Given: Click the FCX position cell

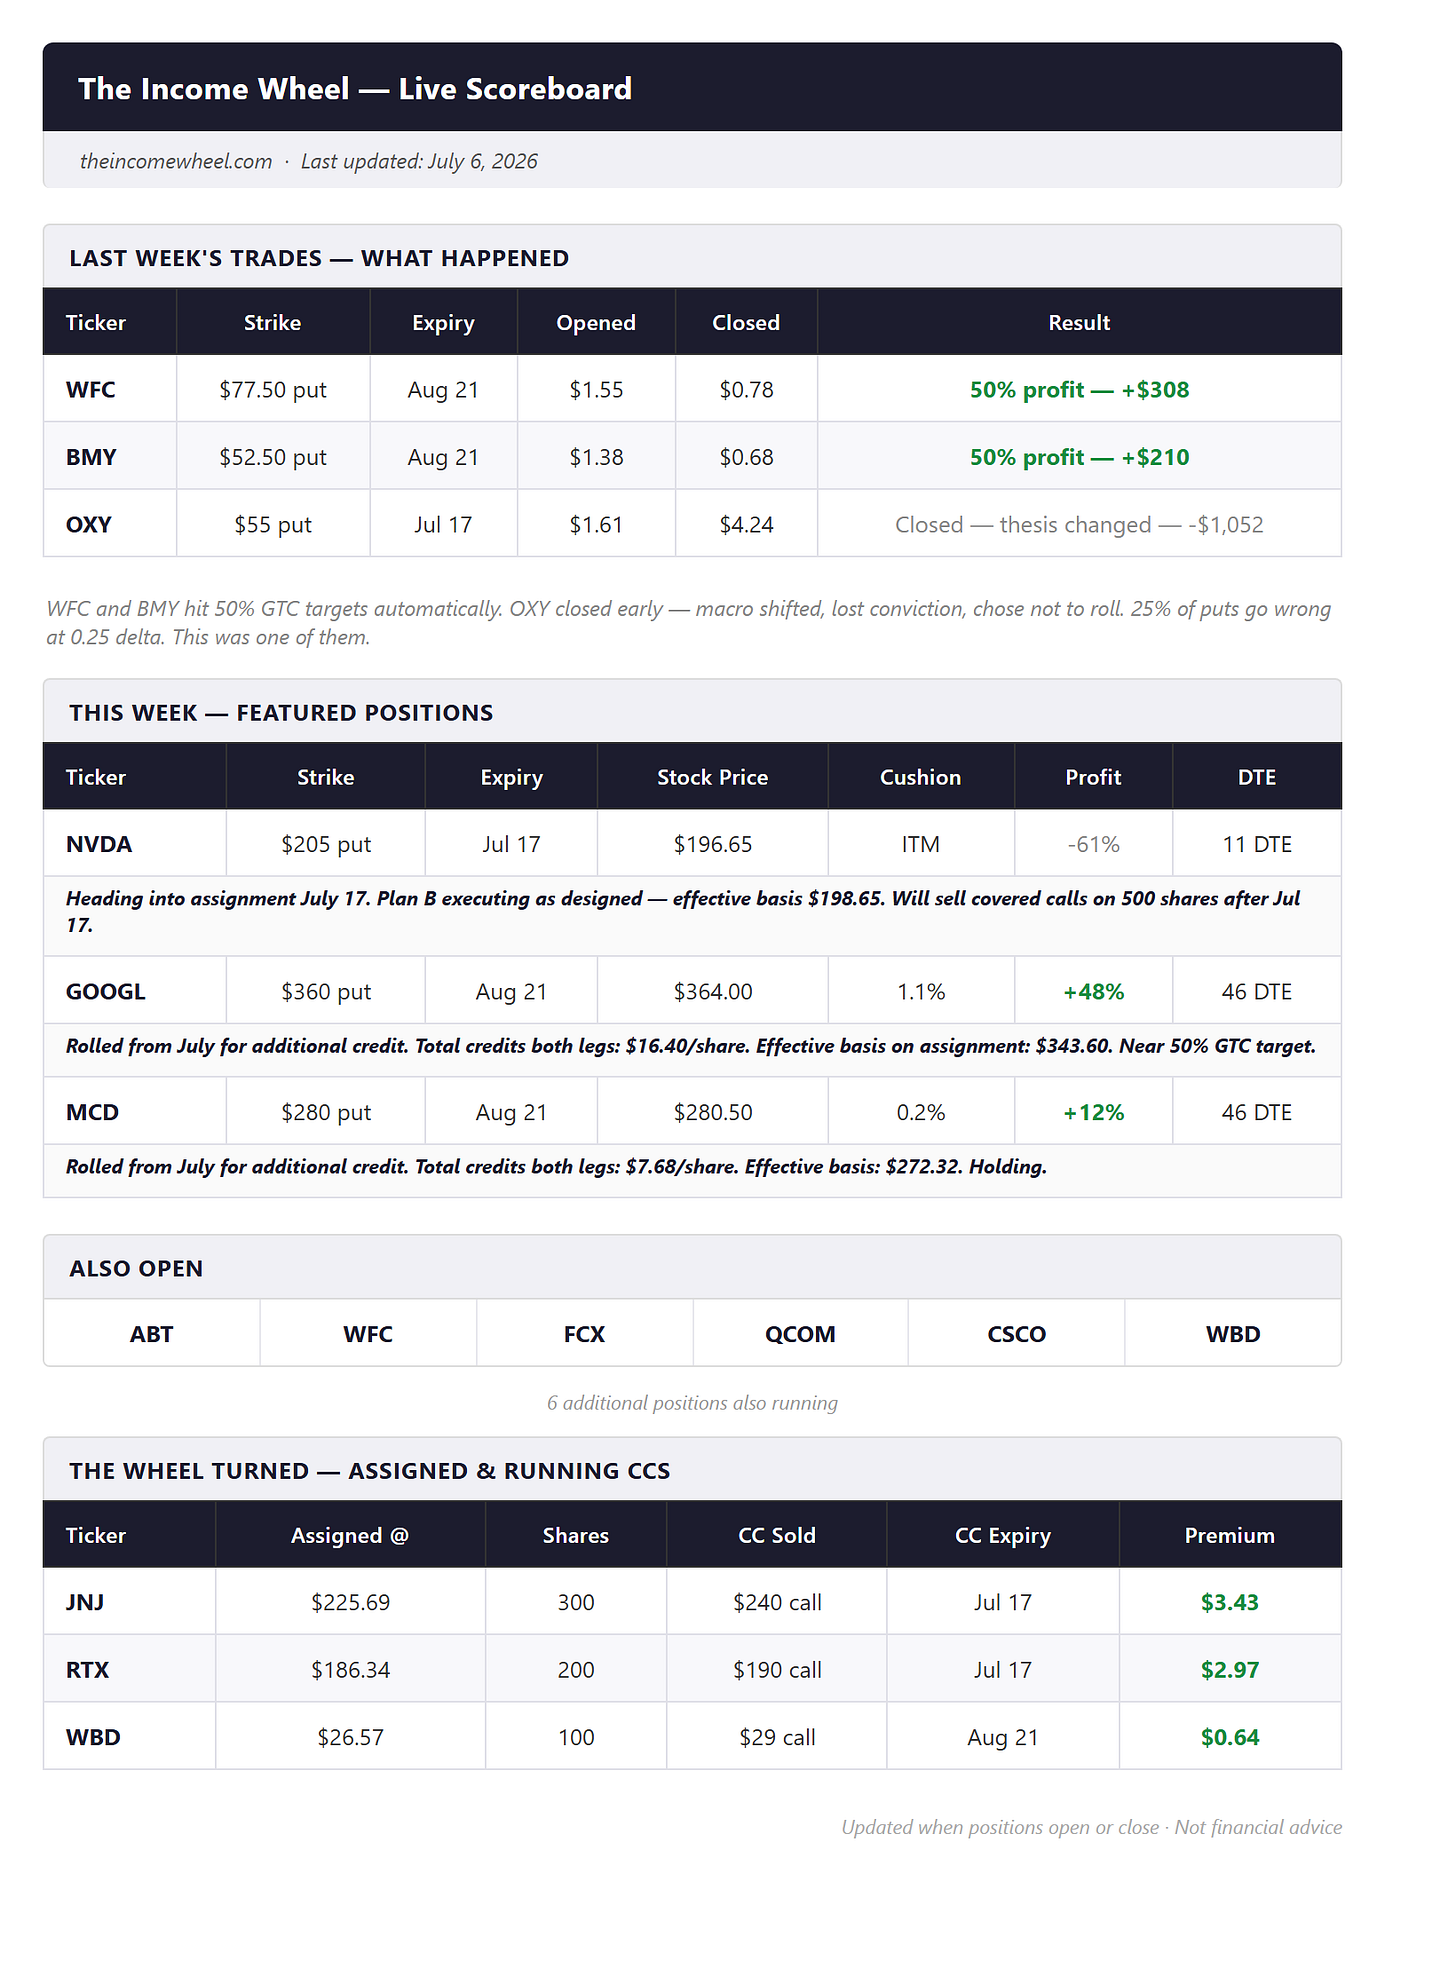Looking at the screenshot, I should 584,1334.
